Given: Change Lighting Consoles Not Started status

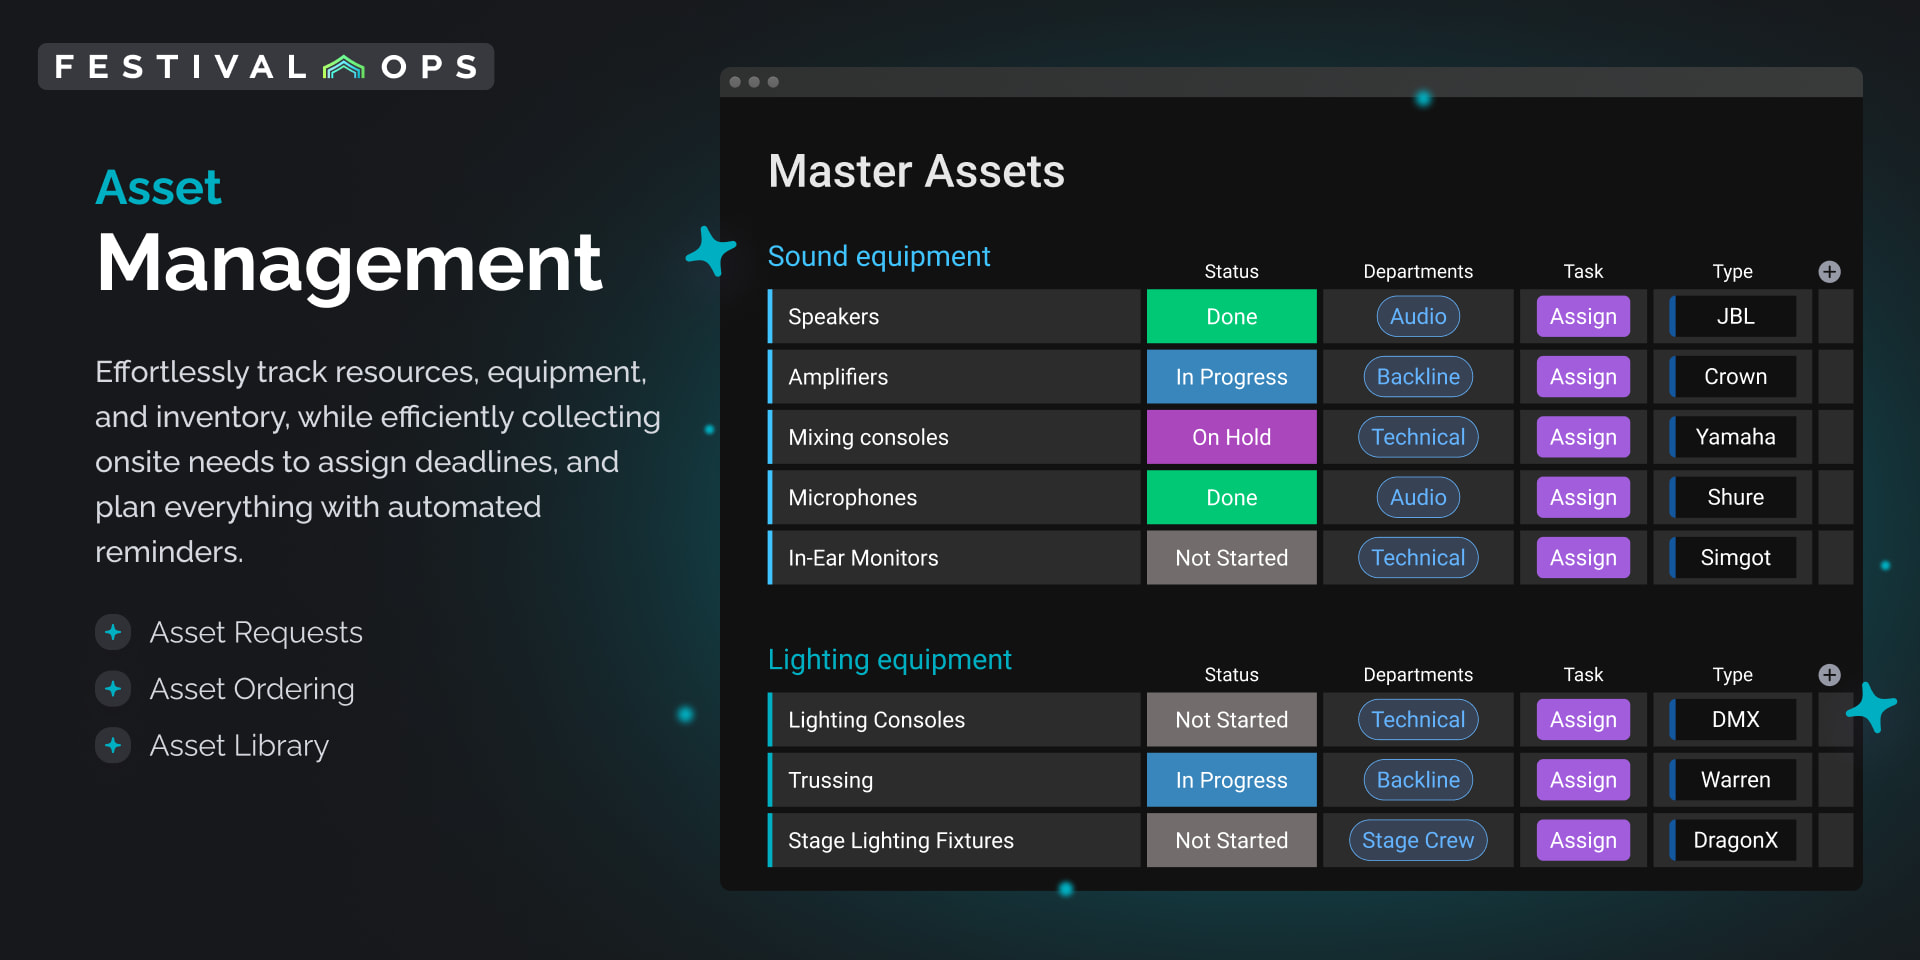Looking at the screenshot, I should [x=1231, y=719].
